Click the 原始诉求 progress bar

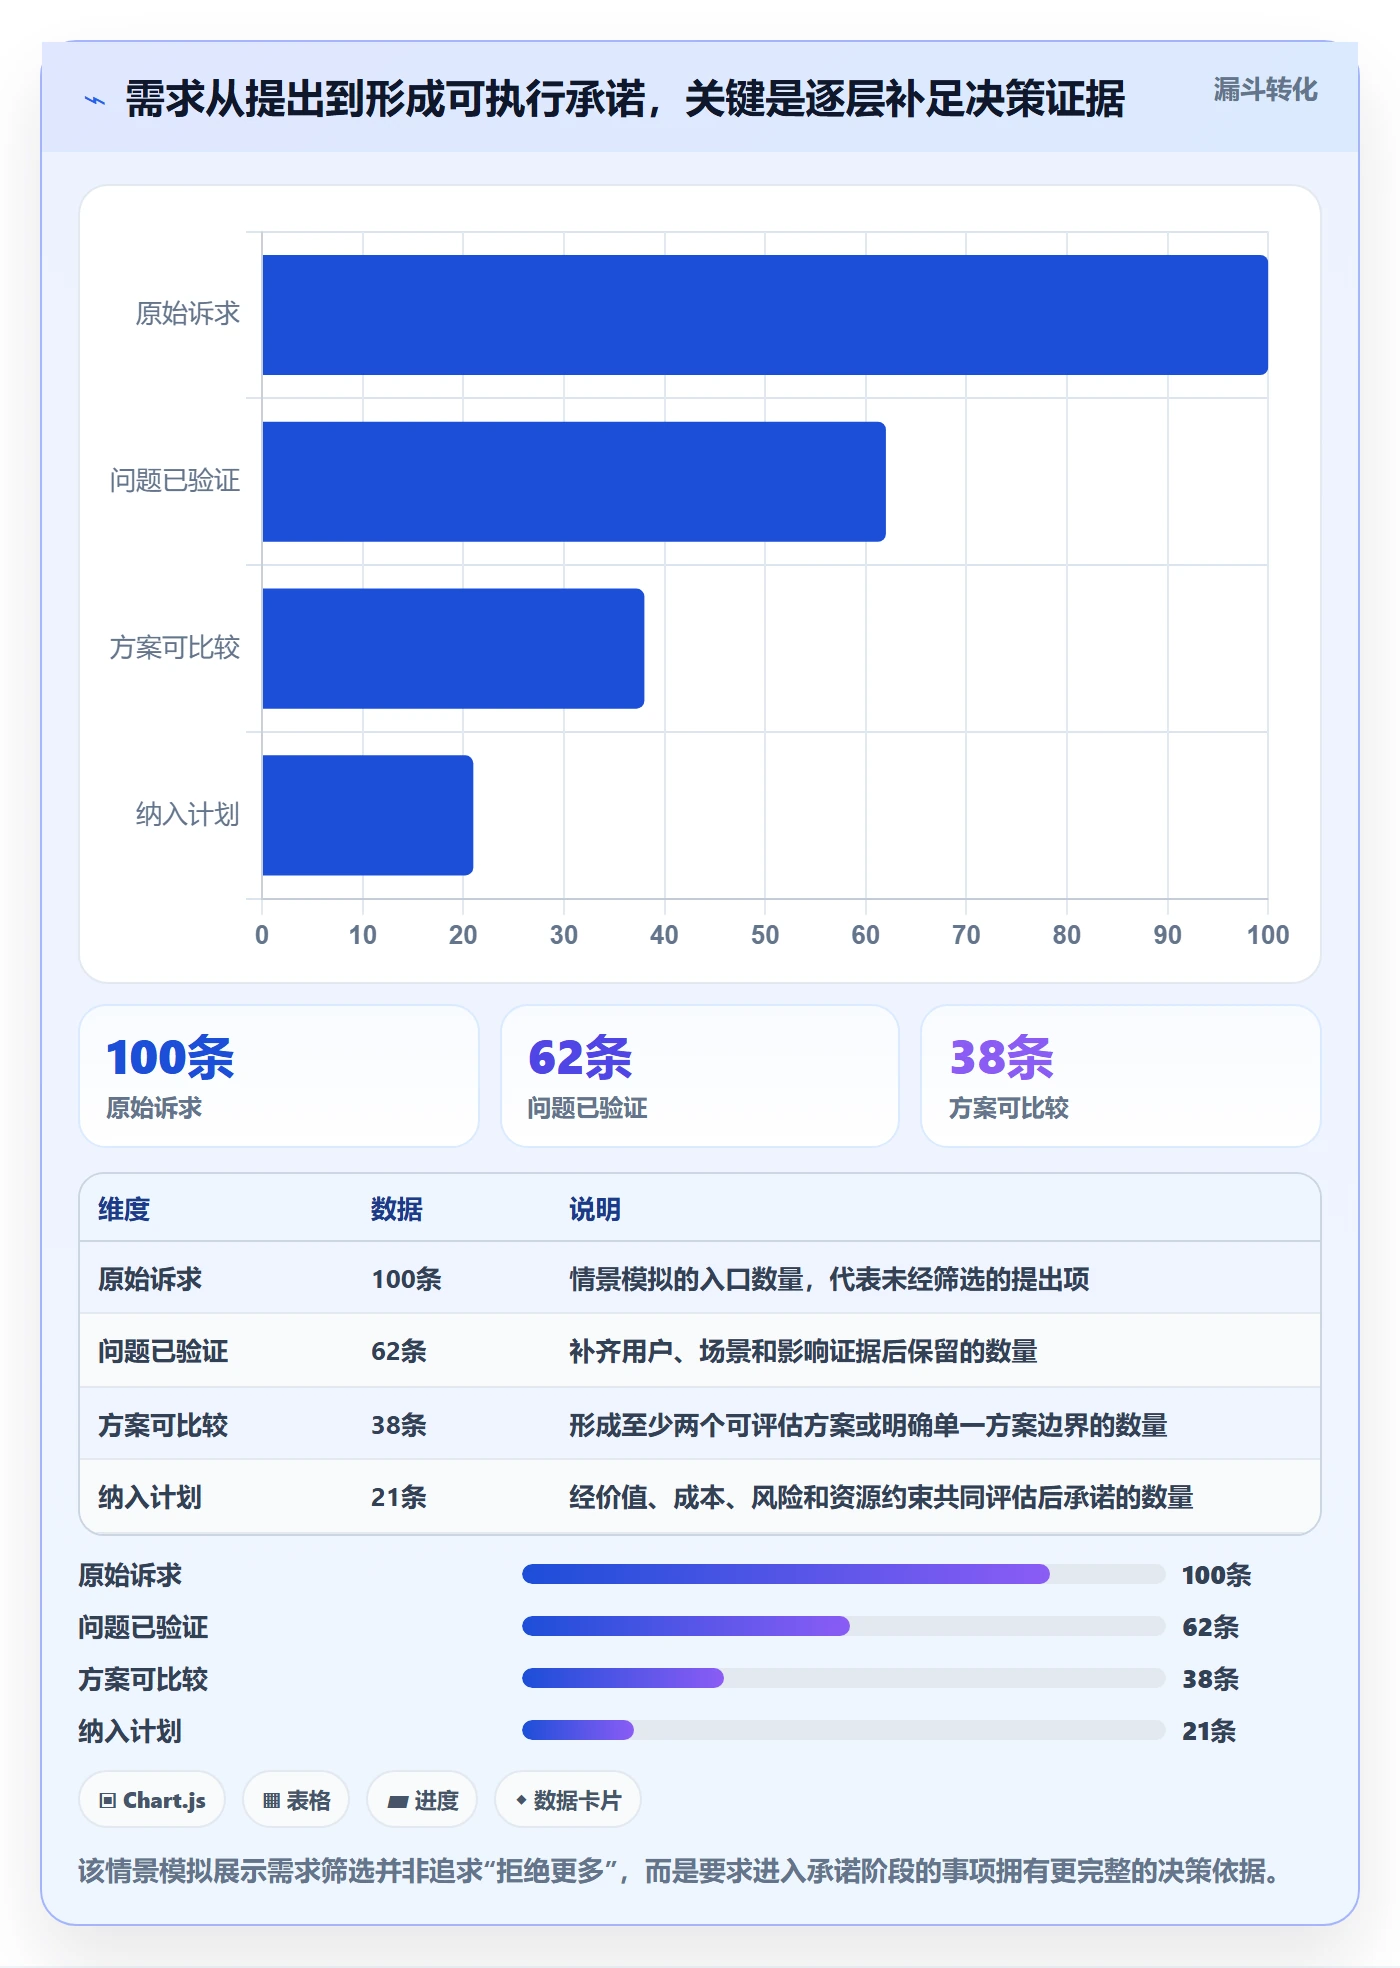coord(843,1574)
